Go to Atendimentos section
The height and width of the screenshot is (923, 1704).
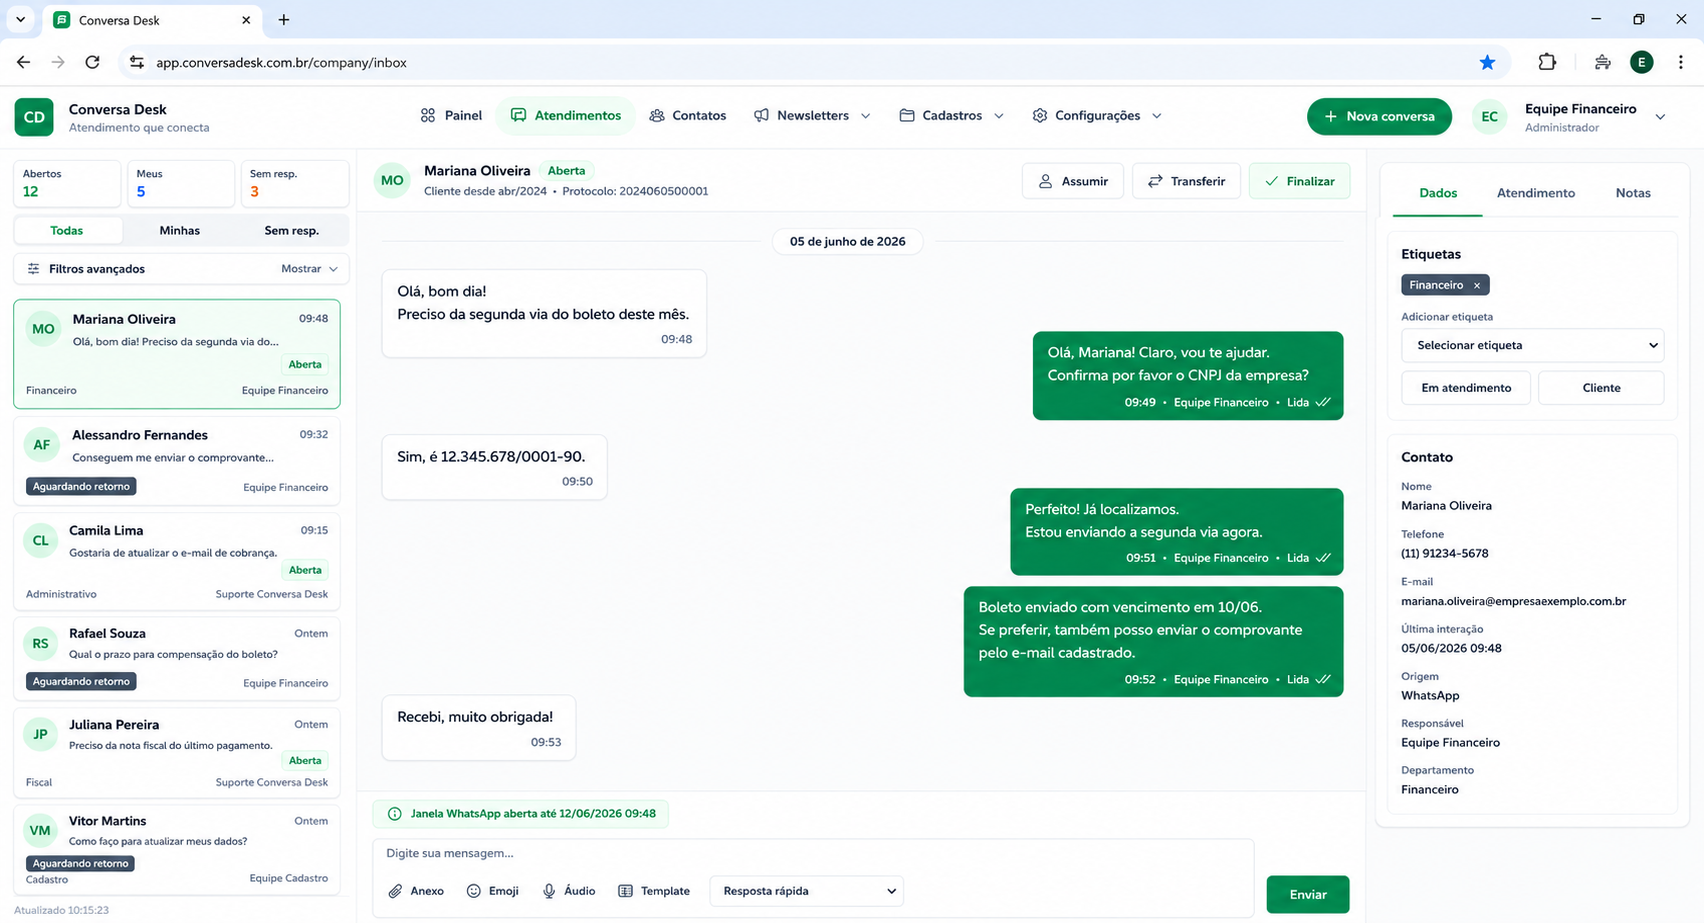tap(566, 116)
